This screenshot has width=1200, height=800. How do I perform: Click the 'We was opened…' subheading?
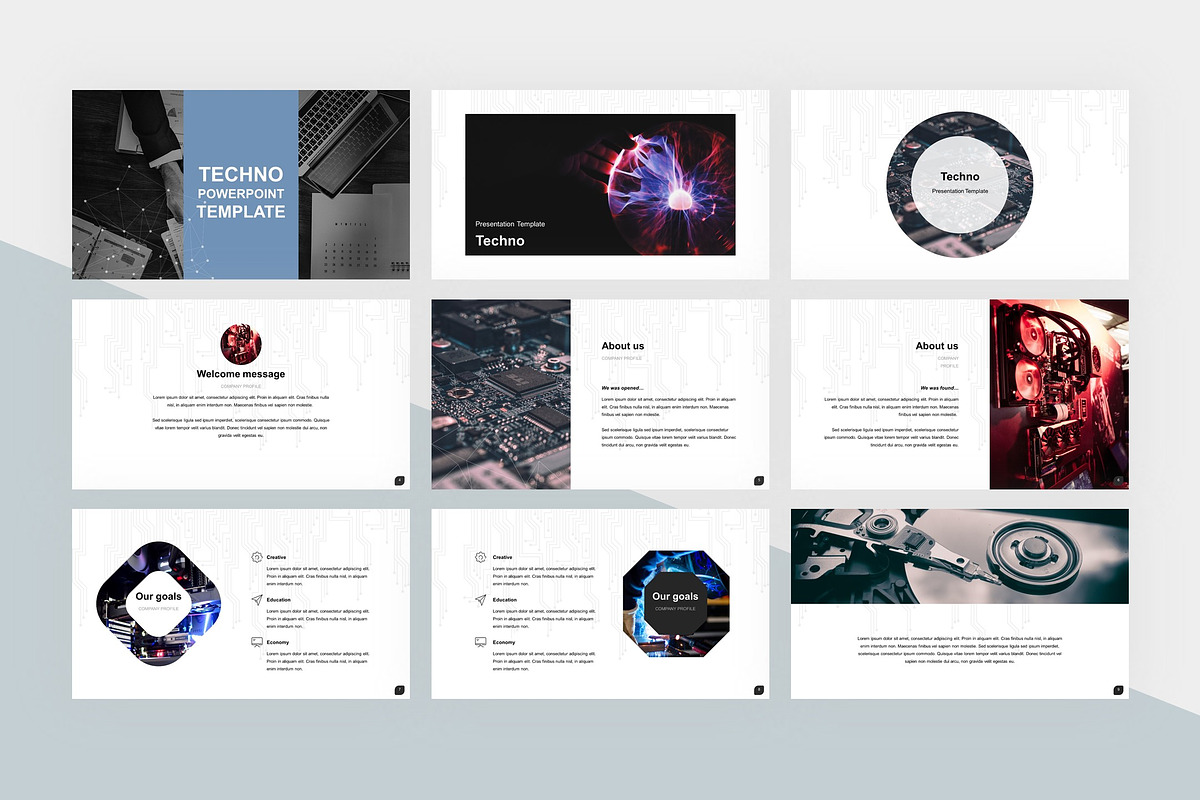(x=623, y=387)
